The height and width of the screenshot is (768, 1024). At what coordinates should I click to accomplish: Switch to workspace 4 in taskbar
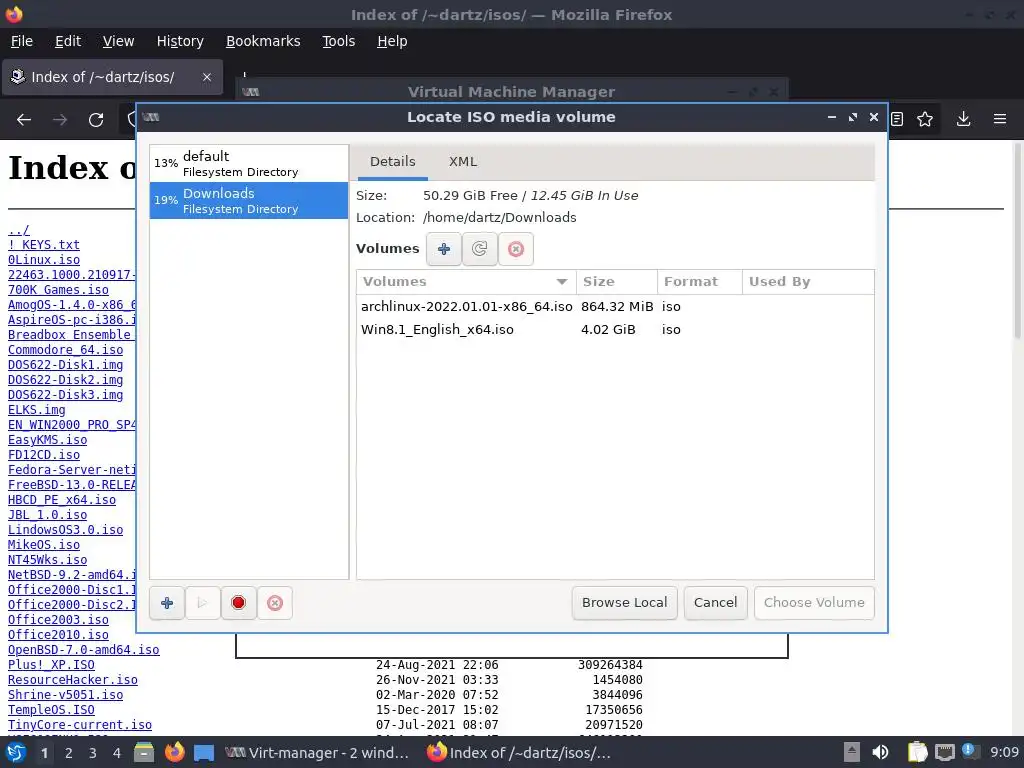(117, 753)
